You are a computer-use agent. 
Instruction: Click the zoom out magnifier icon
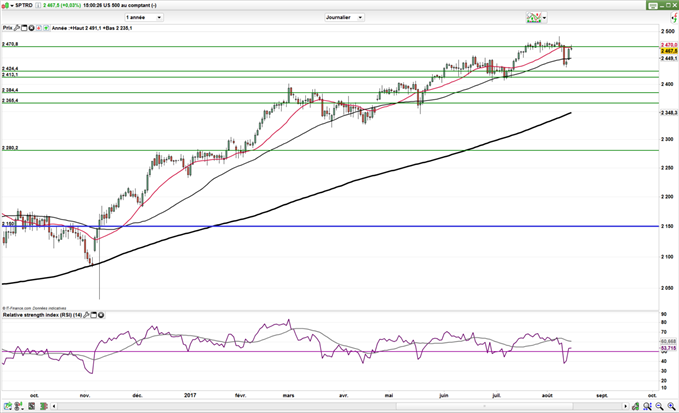[660, 406]
